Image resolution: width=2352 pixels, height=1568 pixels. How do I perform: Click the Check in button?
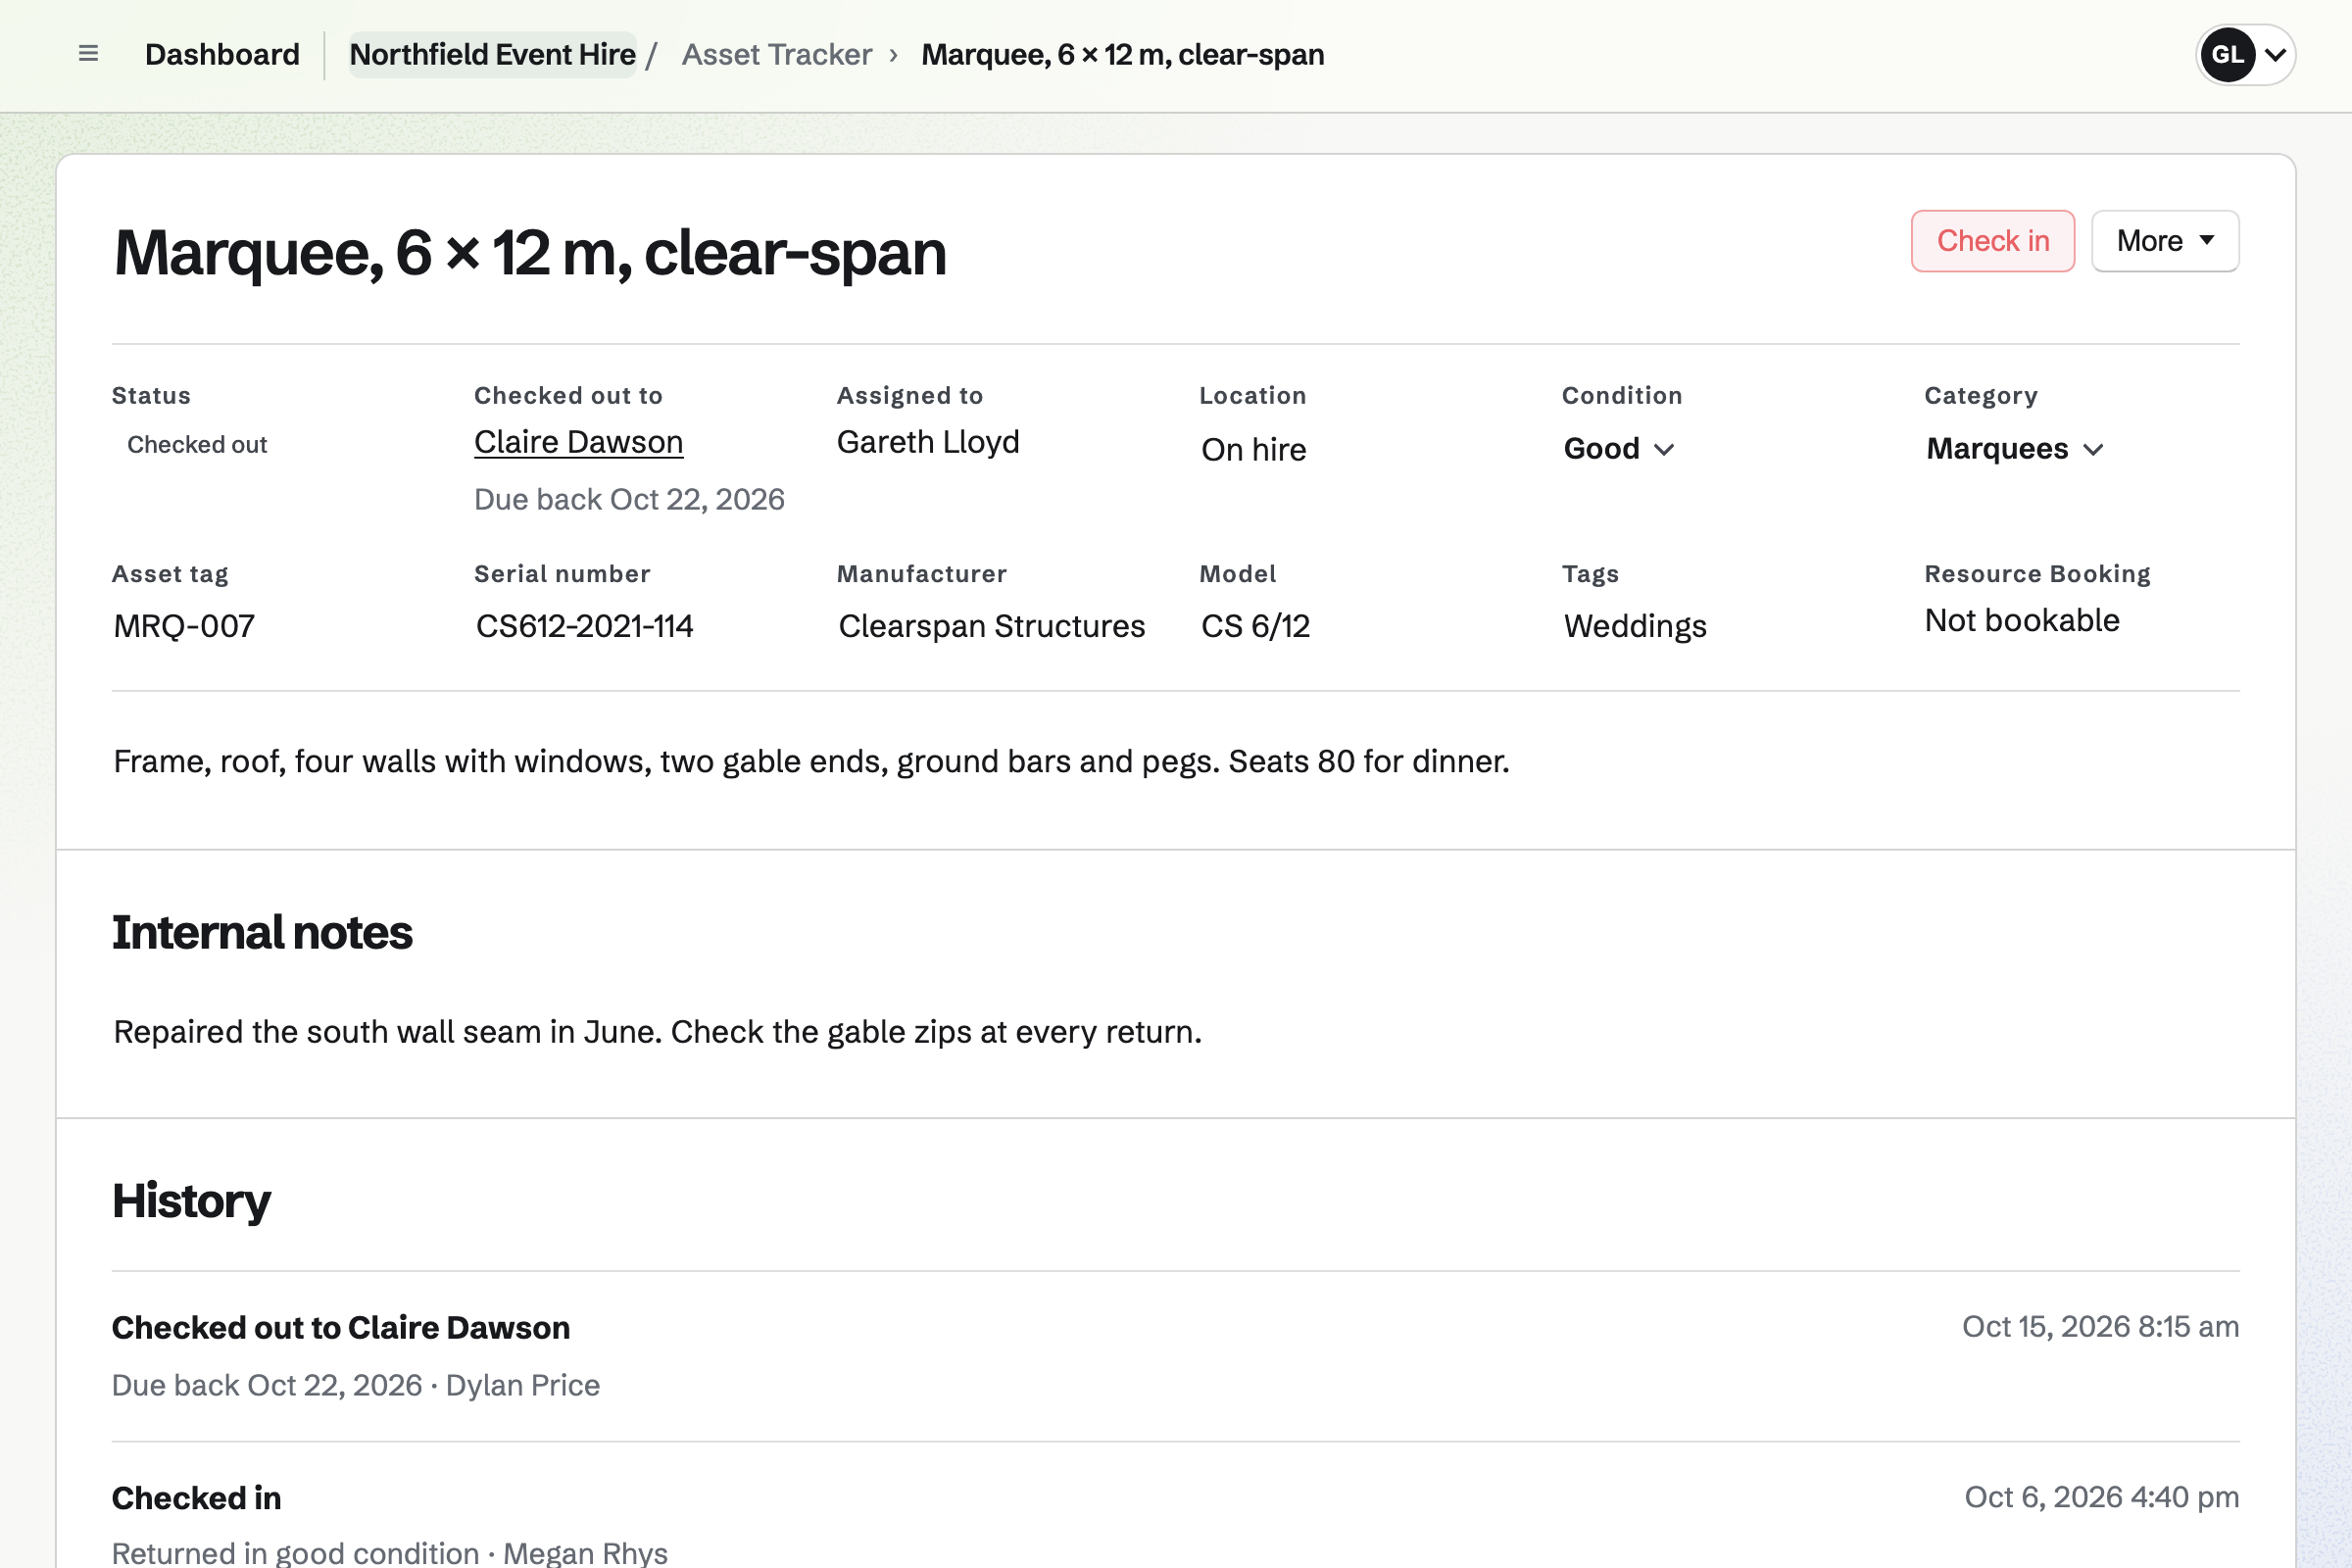(1992, 241)
